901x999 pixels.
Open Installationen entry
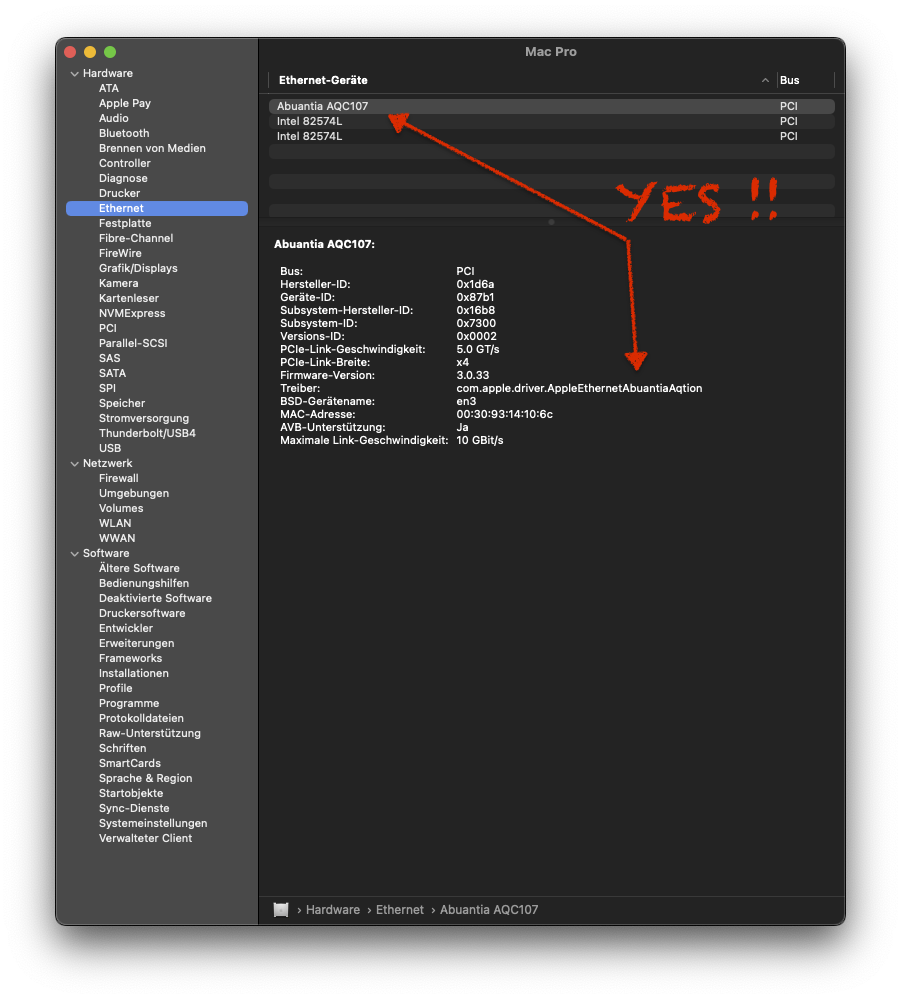pyautogui.click(x=133, y=673)
